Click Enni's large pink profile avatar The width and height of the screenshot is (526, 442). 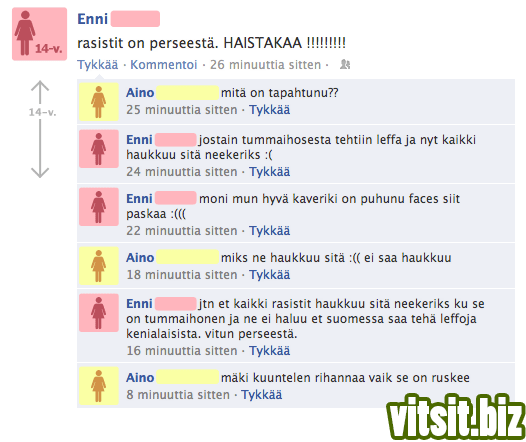click(39, 34)
